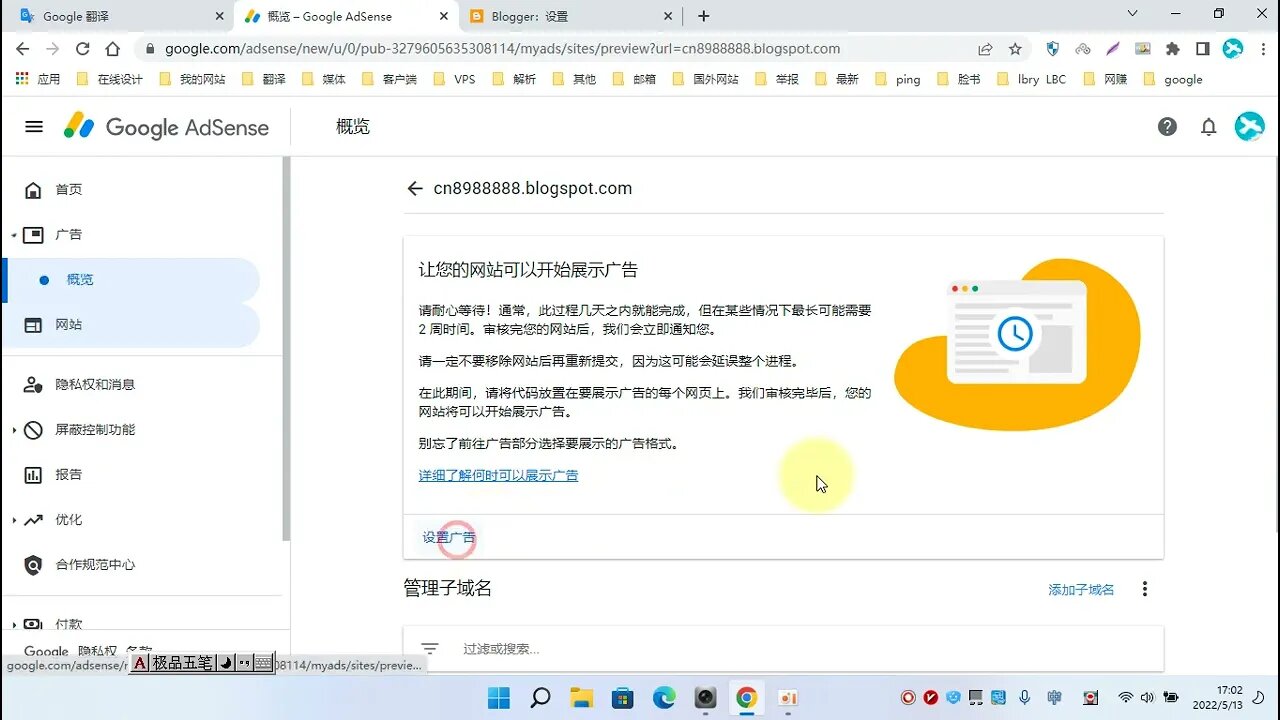Expand the 付款 sidebar section
The width and height of the screenshot is (1280, 720).
[x=14, y=624]
